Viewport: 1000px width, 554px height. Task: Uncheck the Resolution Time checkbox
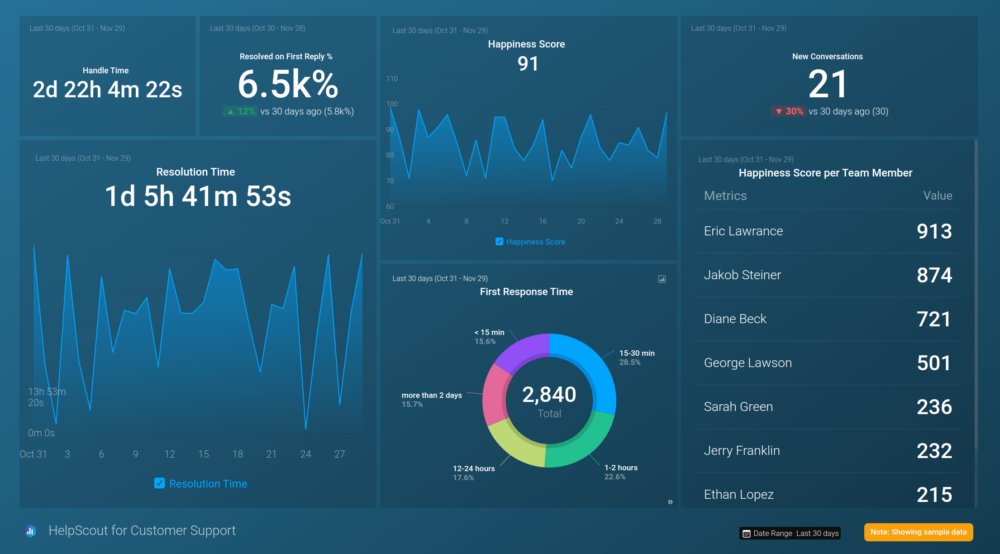160,484
